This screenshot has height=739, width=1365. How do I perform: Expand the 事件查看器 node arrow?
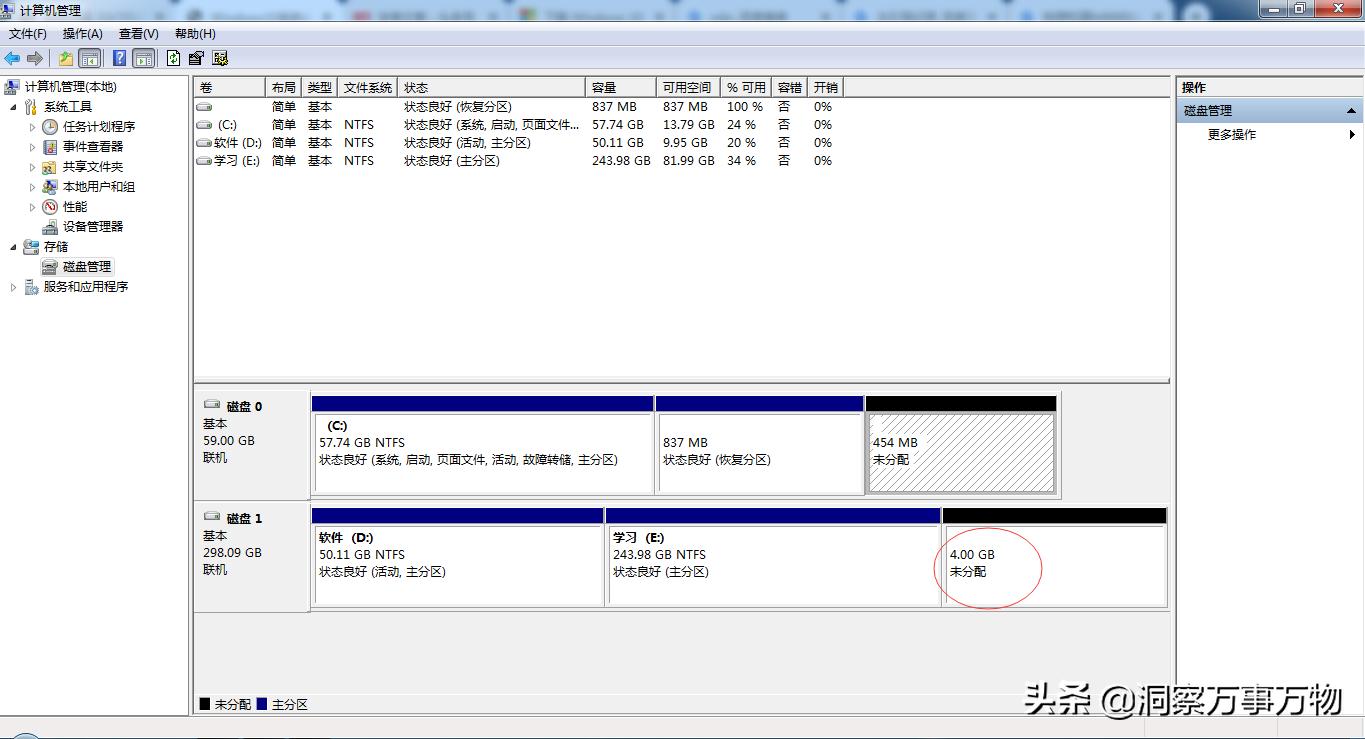click(32, 147)
